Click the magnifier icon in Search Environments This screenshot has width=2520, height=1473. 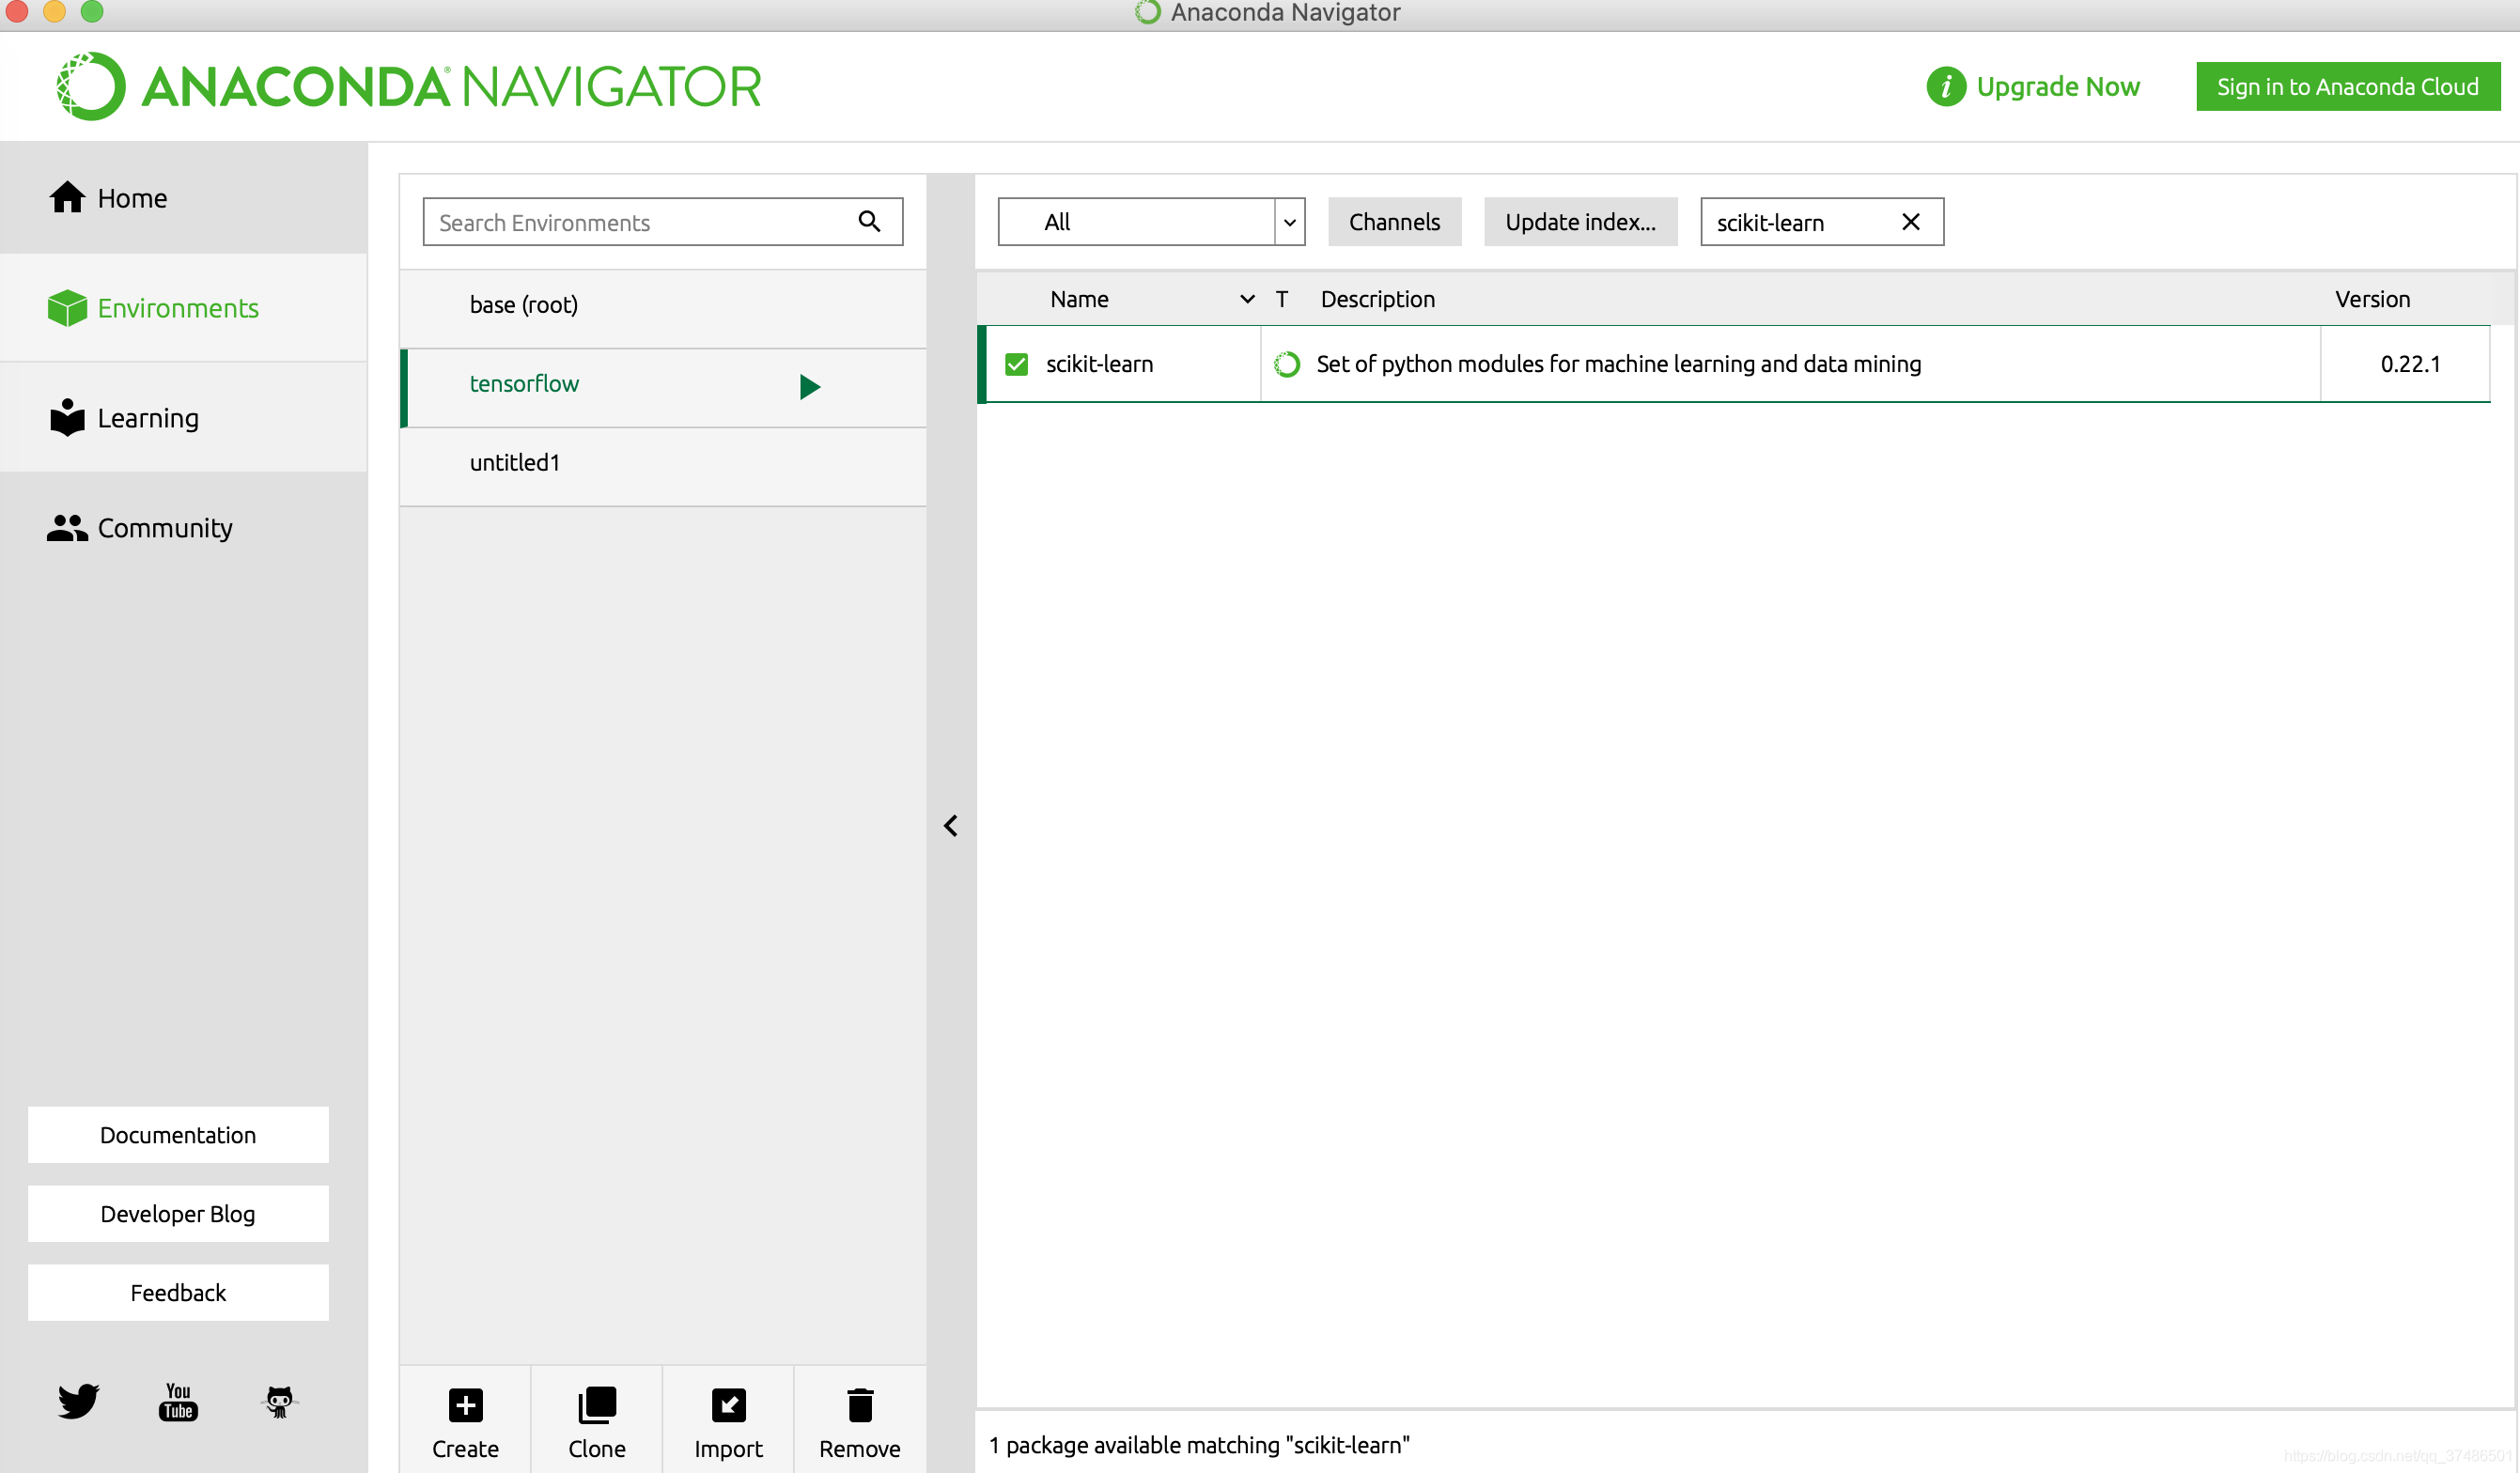coord(869,221)
